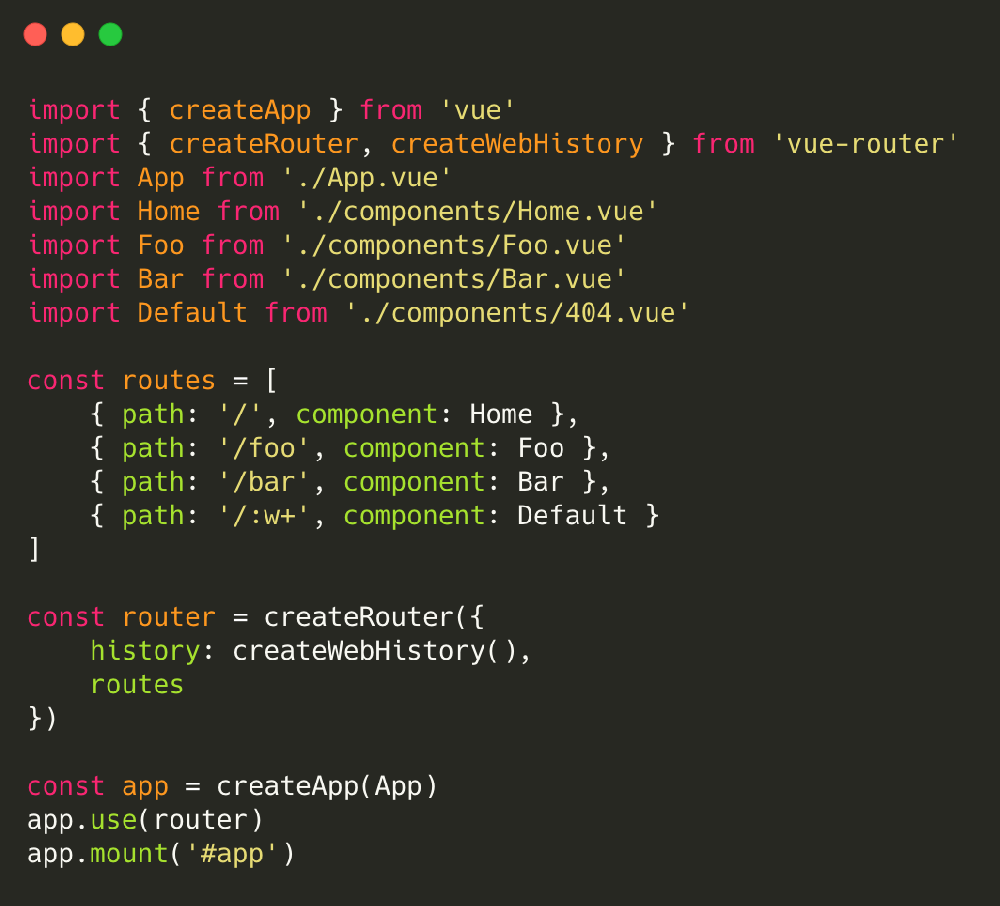Click the createApp(App) call

click(x=327, y=786)
